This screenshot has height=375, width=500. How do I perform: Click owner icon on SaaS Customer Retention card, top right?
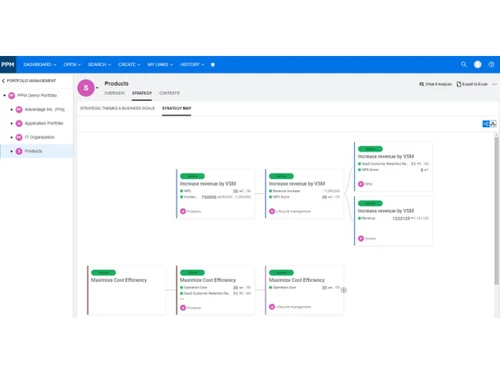coord(361,184)
